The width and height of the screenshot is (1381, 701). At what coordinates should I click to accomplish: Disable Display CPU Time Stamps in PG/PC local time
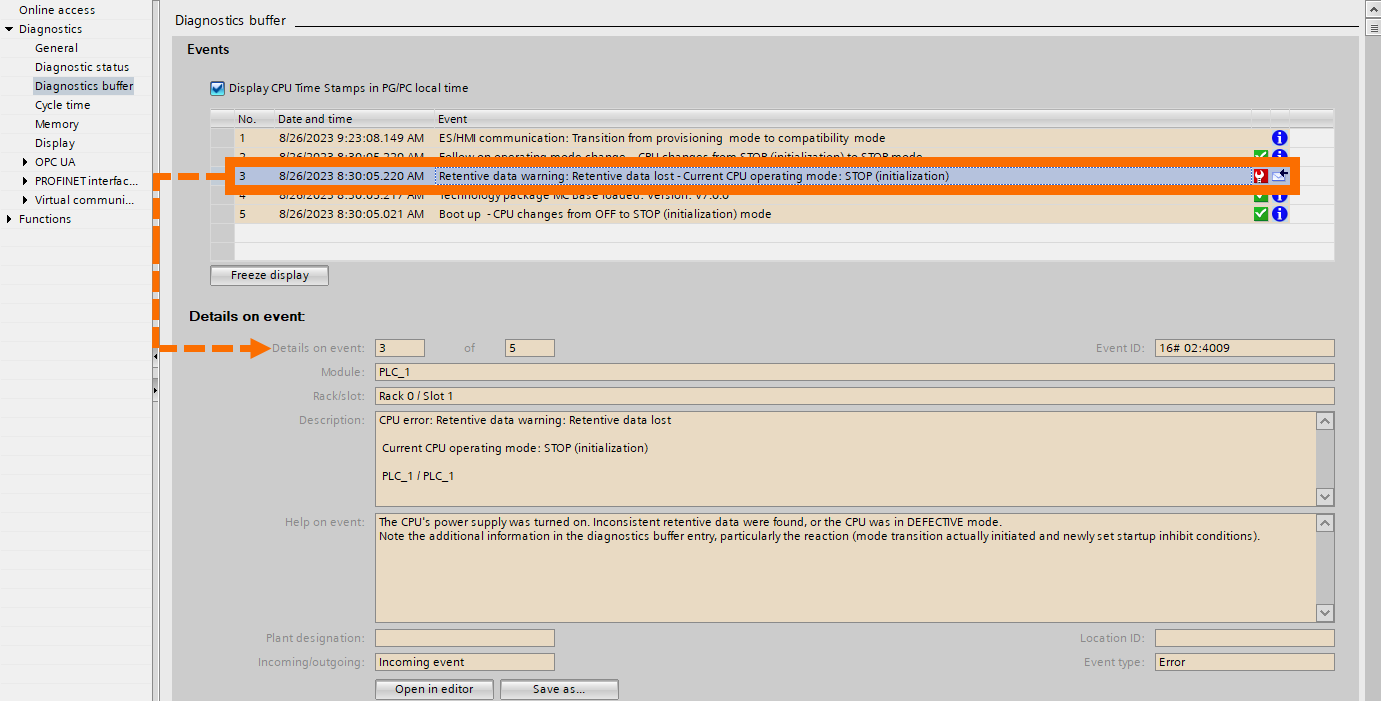217,88
